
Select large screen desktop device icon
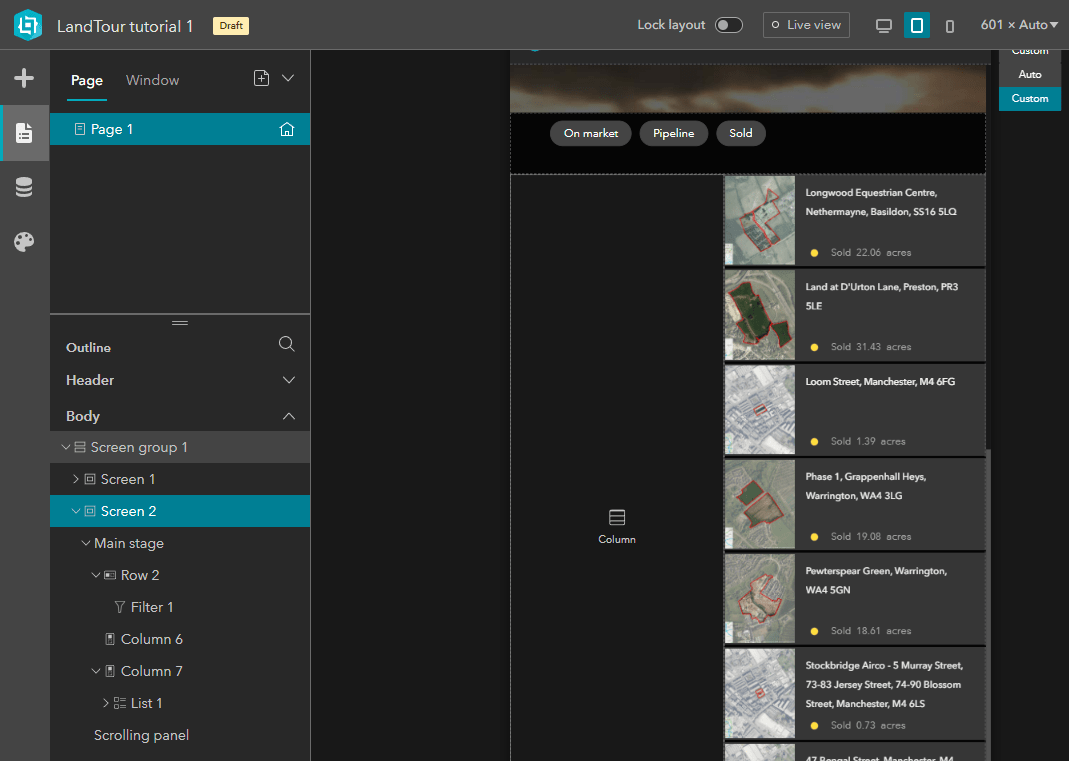(884, 26)
